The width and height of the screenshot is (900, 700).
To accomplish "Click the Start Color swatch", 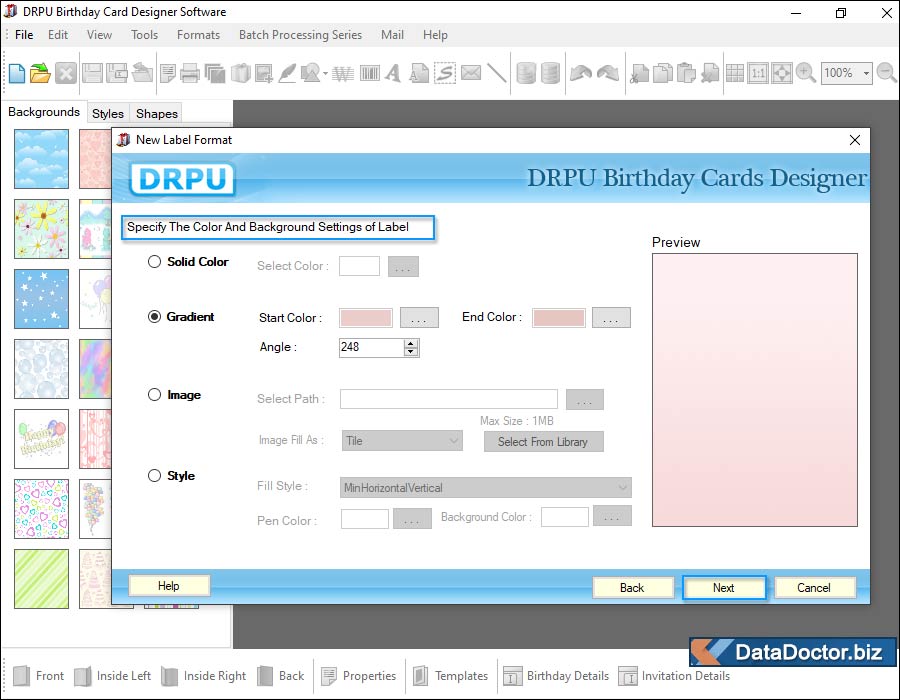I will [366, 317].
